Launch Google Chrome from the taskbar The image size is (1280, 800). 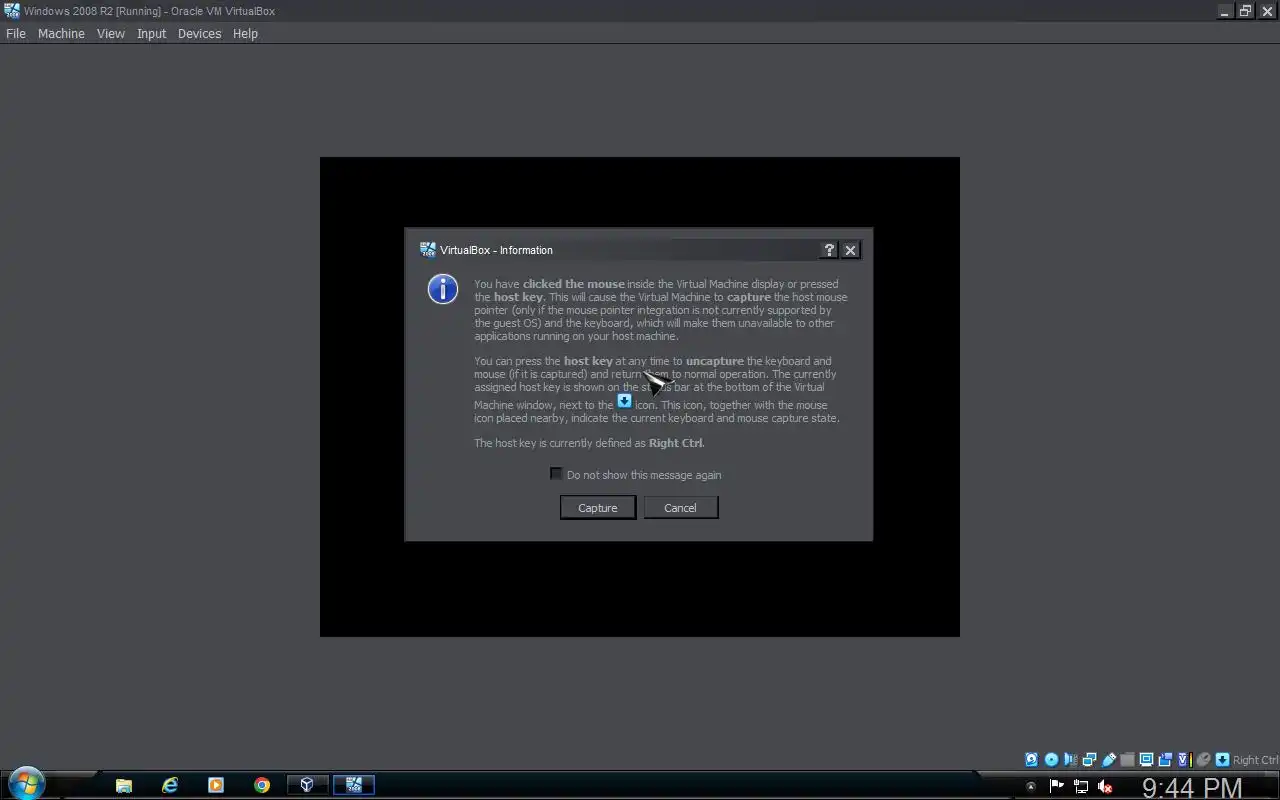click(262, 785)
